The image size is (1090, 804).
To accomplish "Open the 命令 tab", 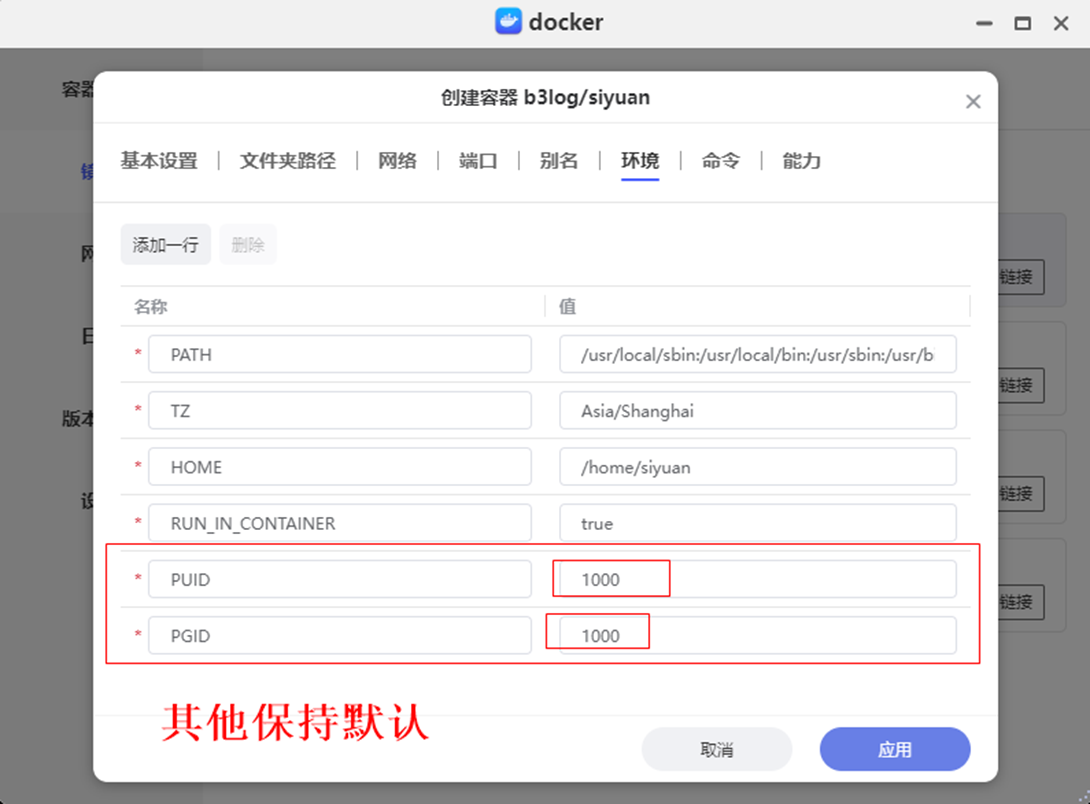I will pyautogui.click(x=721, y=161).
